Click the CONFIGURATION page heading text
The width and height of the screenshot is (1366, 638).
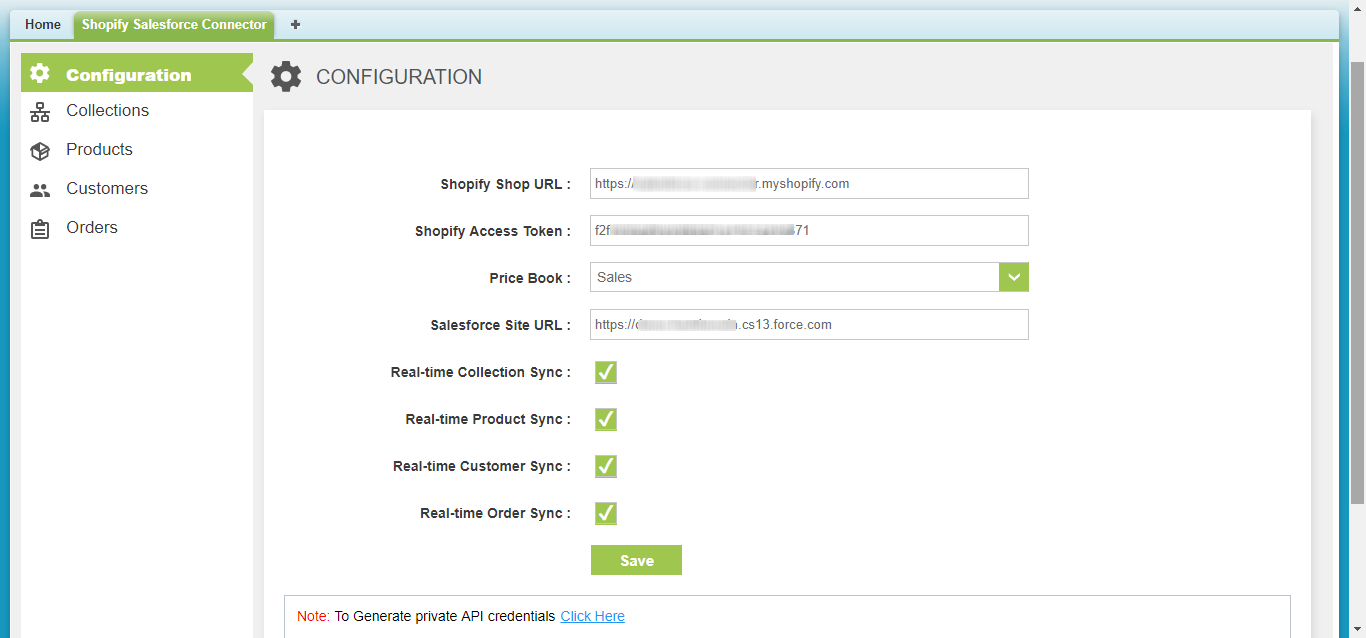point(399,77)
